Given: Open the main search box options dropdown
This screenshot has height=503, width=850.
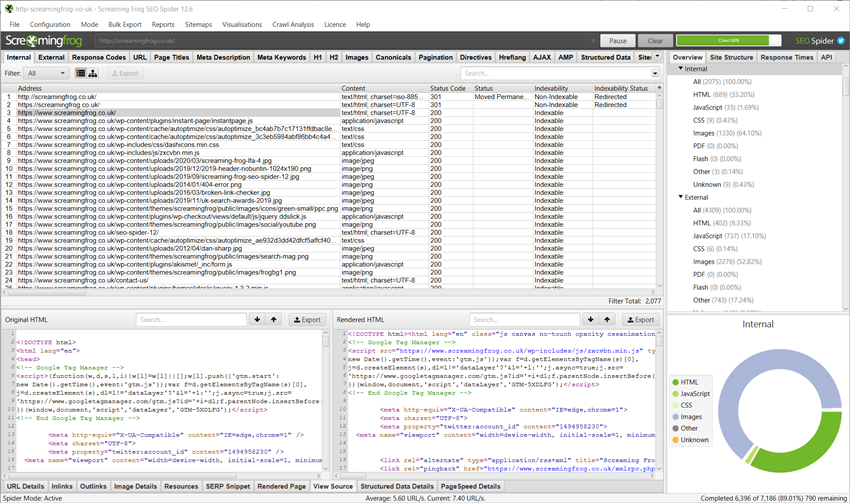Looking at the screenshot, I should click(655, 73).
